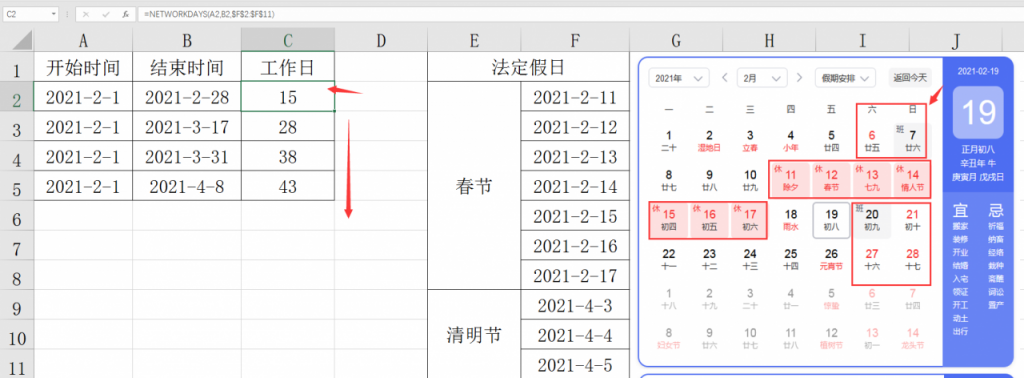Click the cell labeled 开始时间

click(83, 67)
